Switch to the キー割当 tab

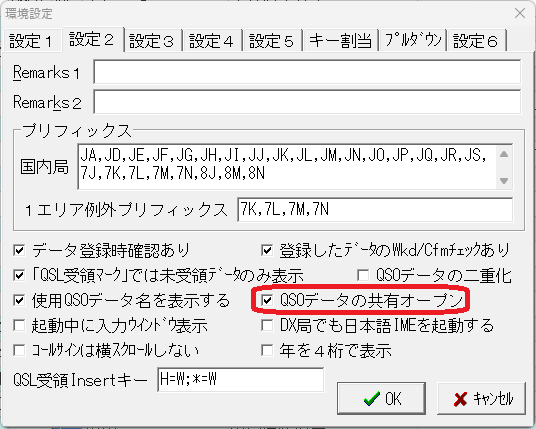point(340,41)
